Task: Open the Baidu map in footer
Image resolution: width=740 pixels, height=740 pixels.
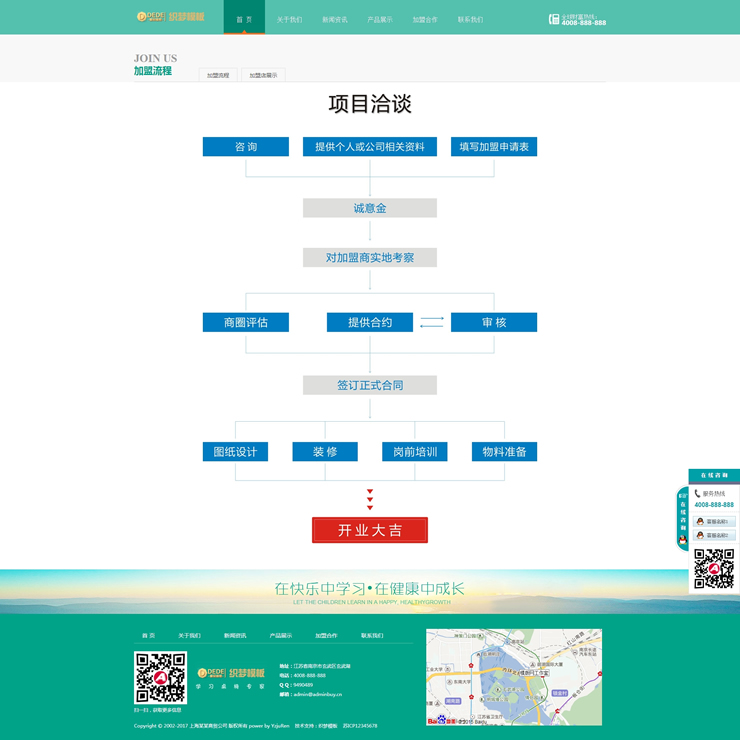Action: click(x=513, y=677)
